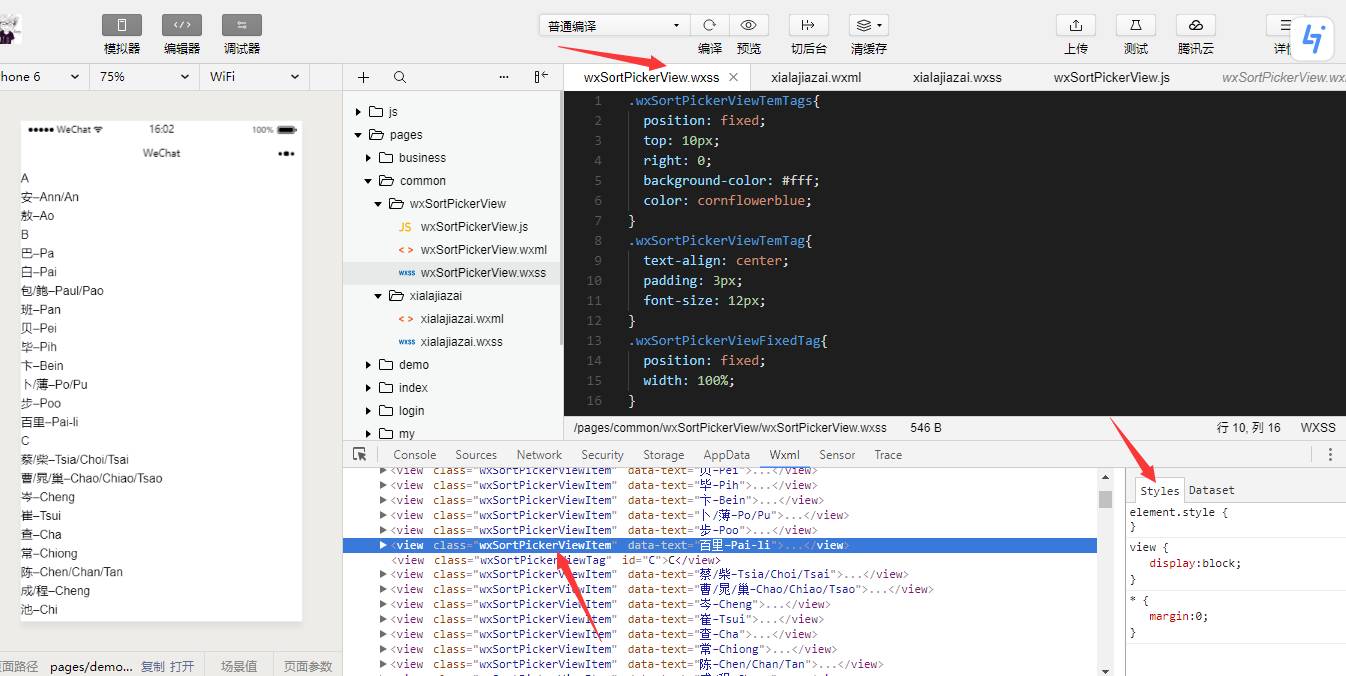Open the three-dot menu in file panel
Image resolution: width=1346 pixels, height=676 pixels.
pos(504,77)
